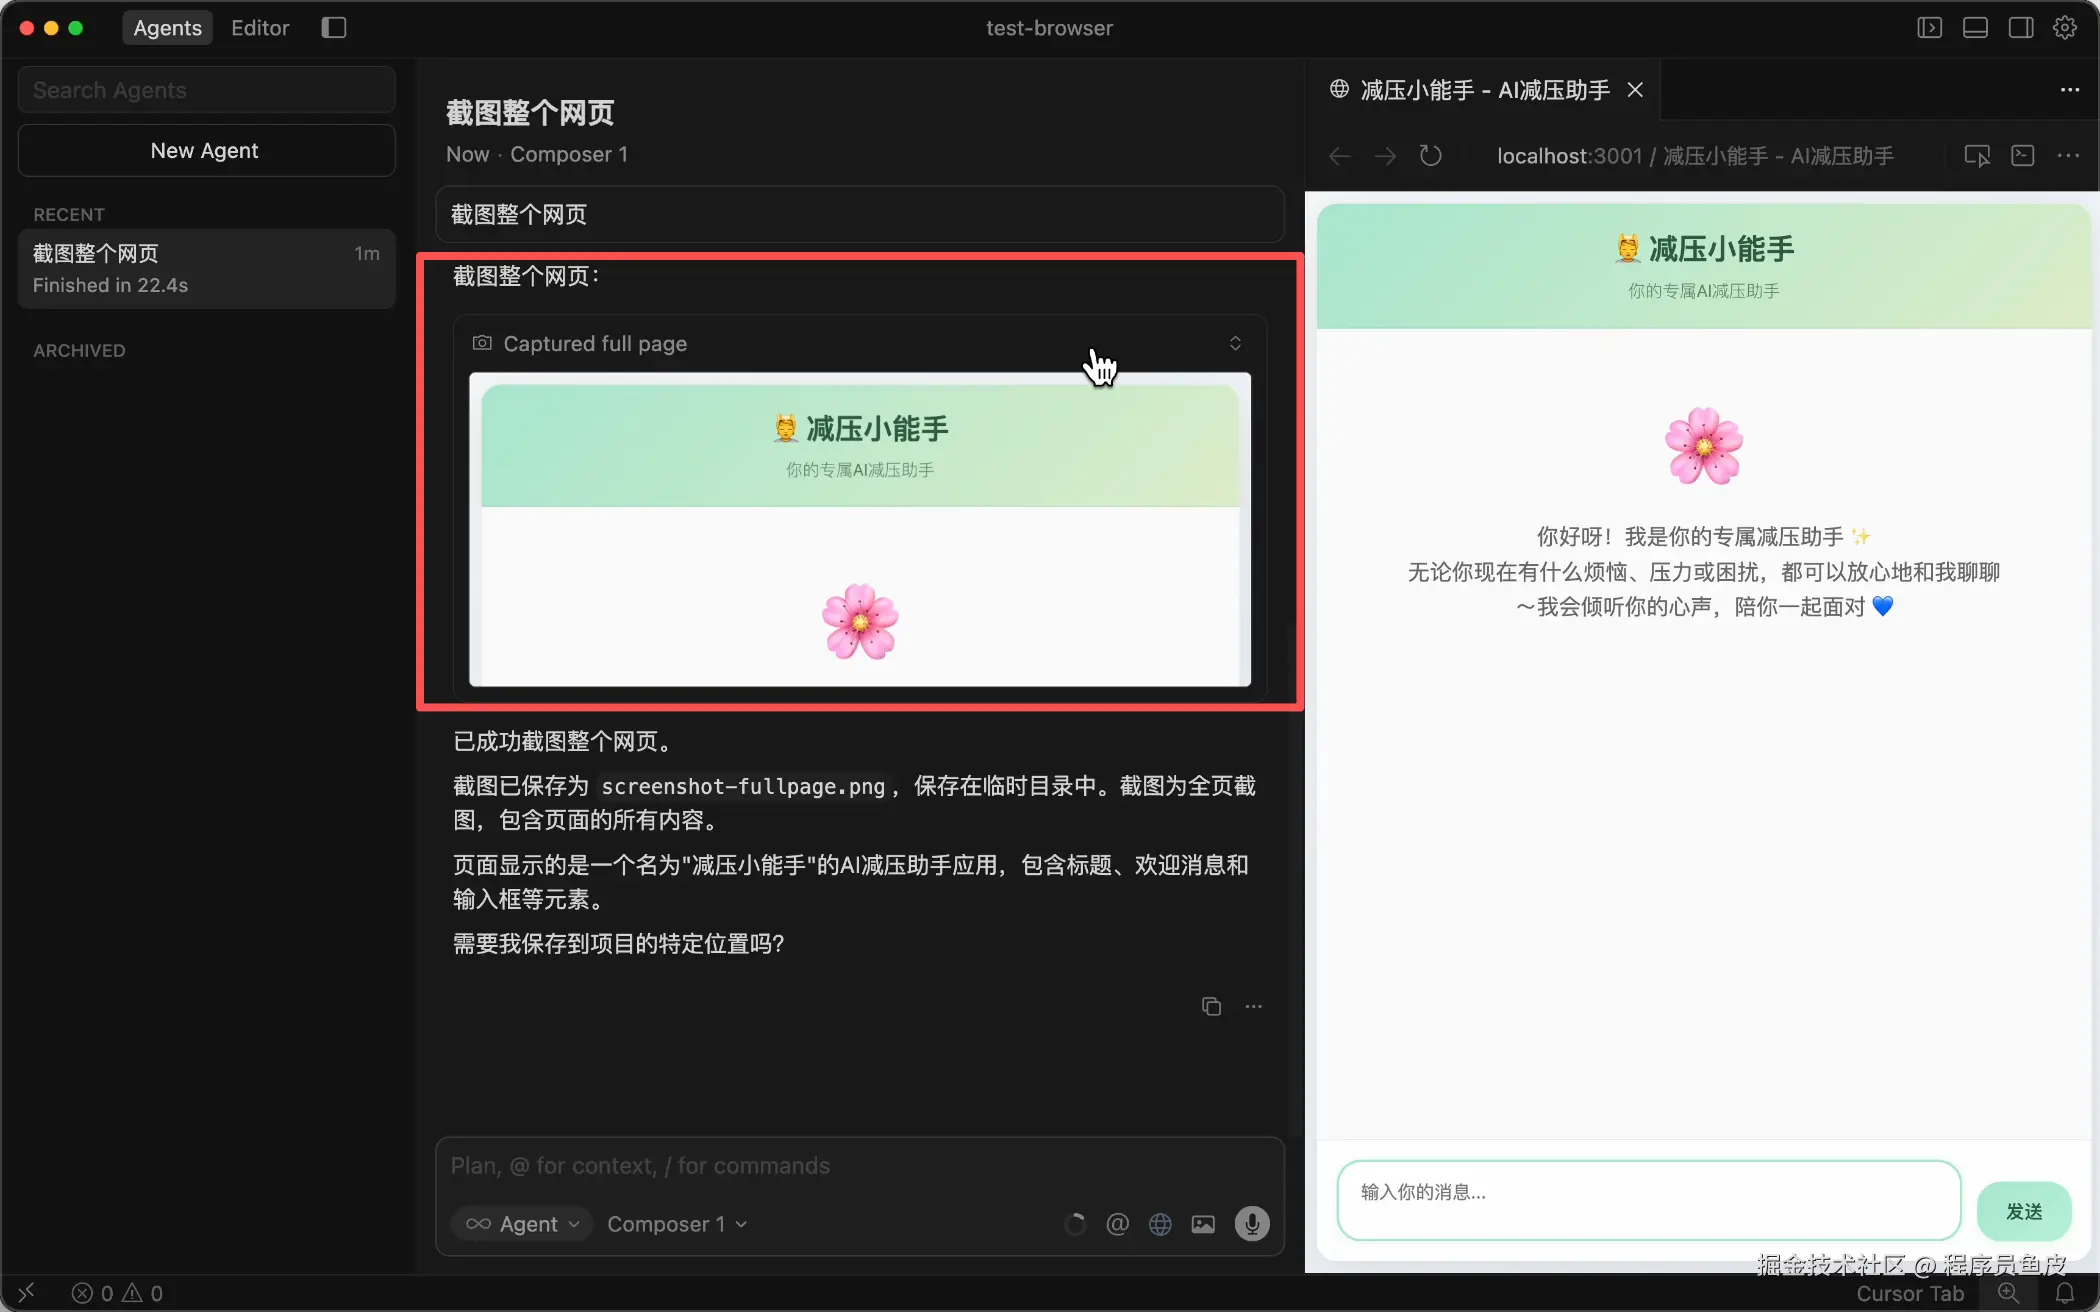This screenshot has width=2100, height=1312.
Task: Close the 减压小能手 browser tab
Action: [x=1635, y=90]
